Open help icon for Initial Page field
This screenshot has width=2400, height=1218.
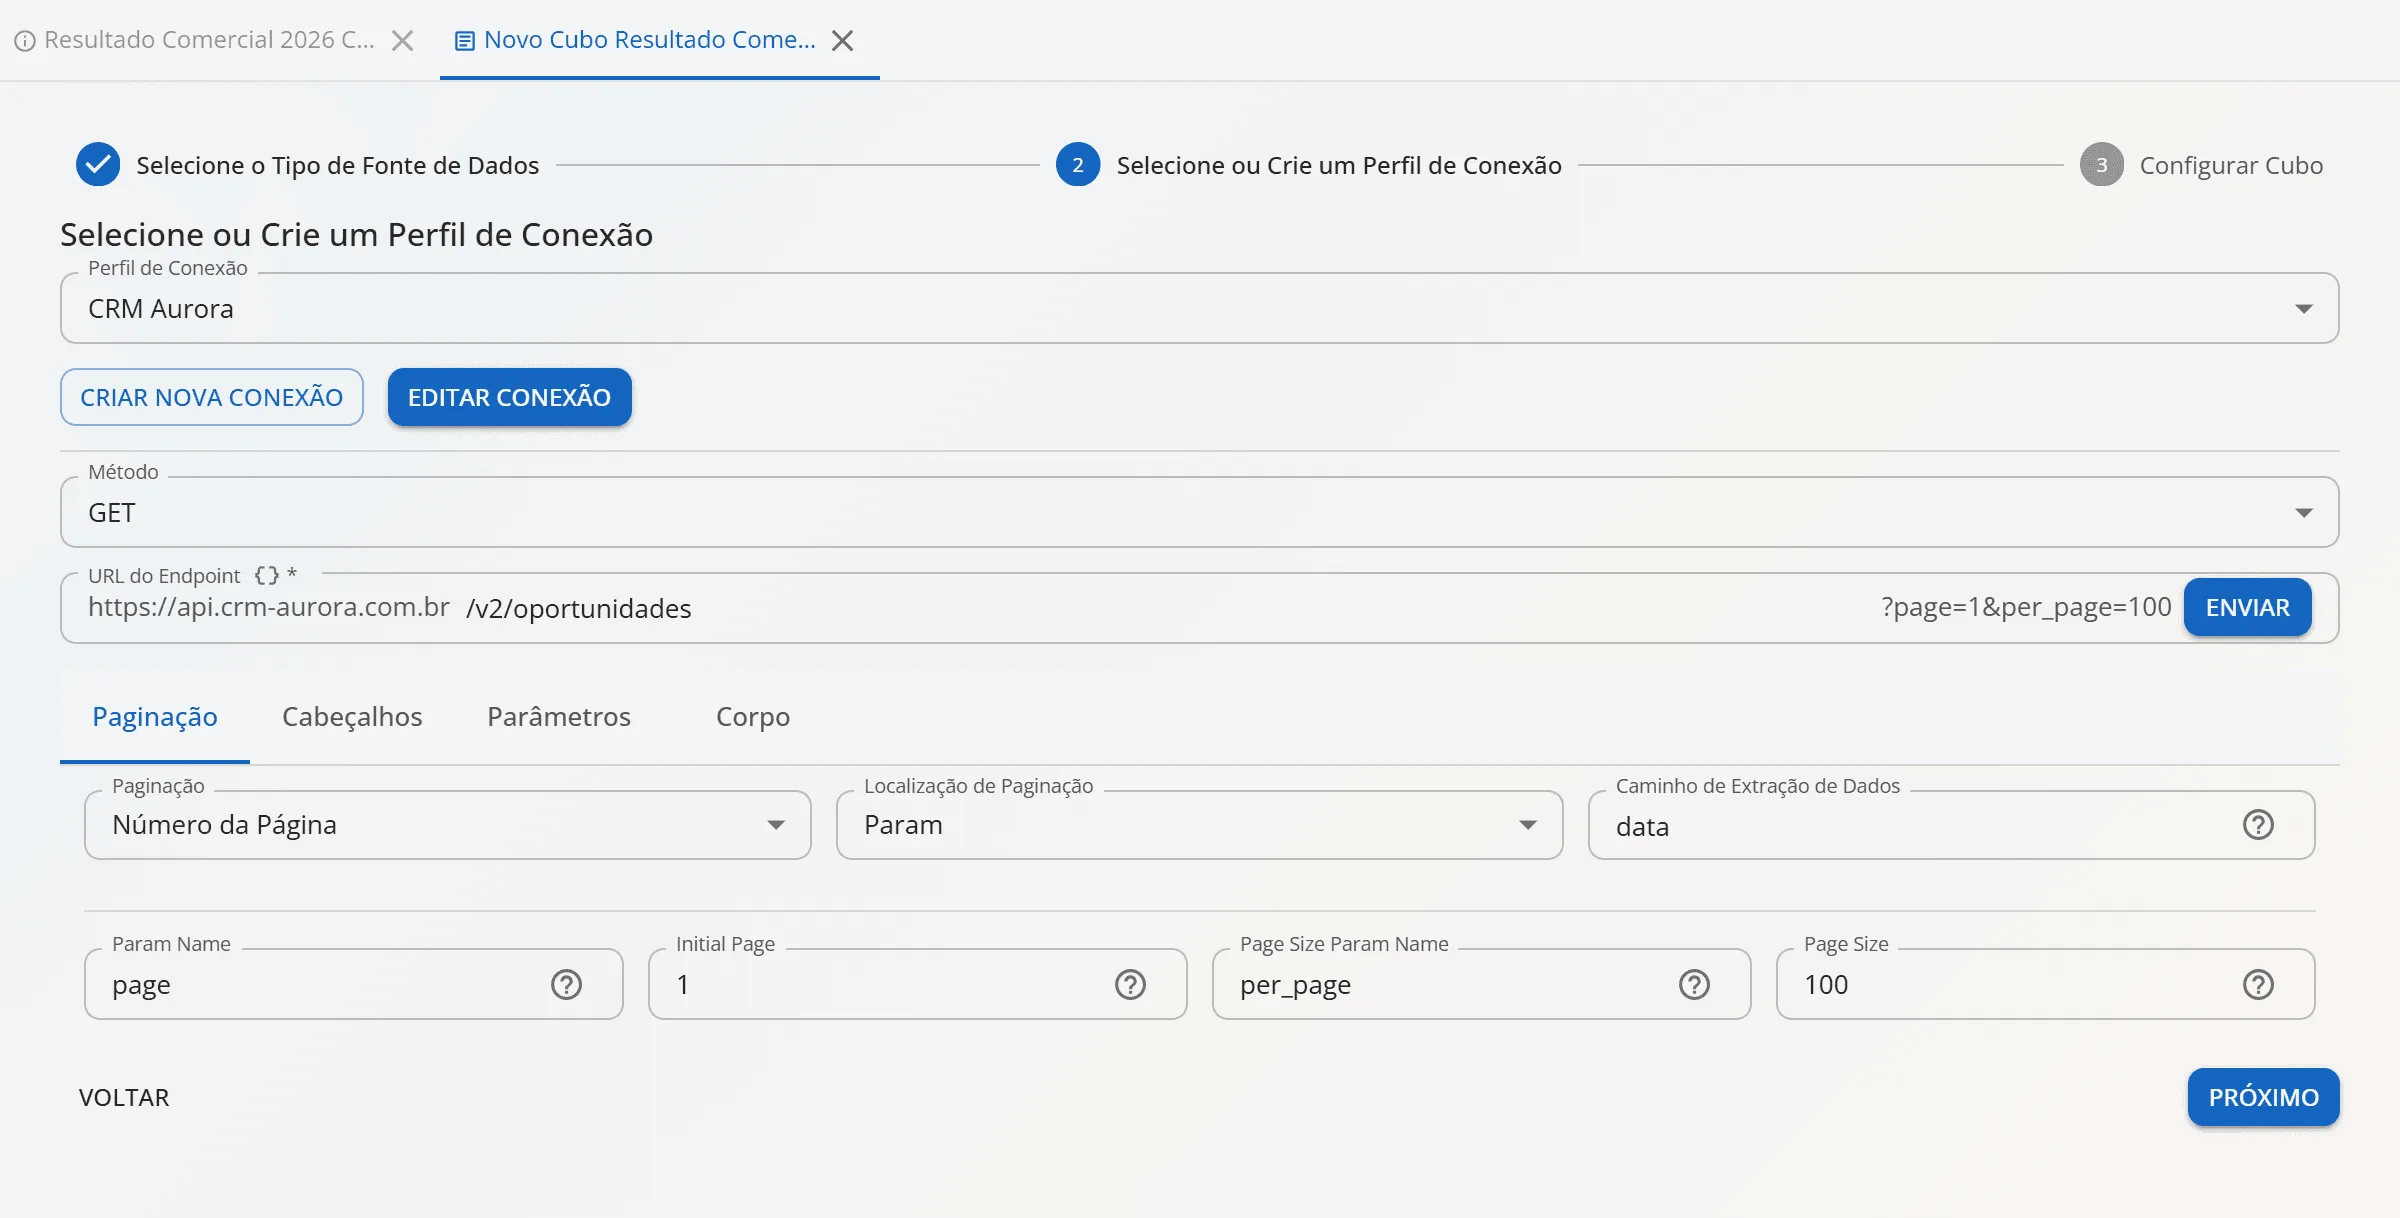coord(1130,985)
